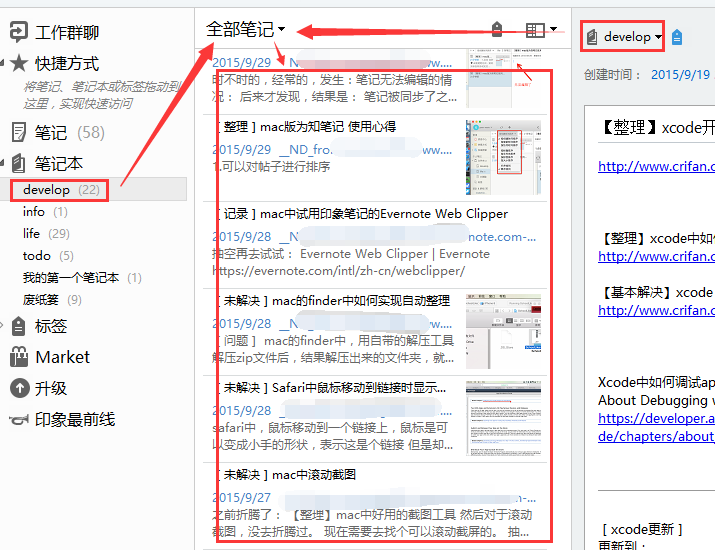
Task: Click the 标签 sidebar label
Action: coord(51,326)
